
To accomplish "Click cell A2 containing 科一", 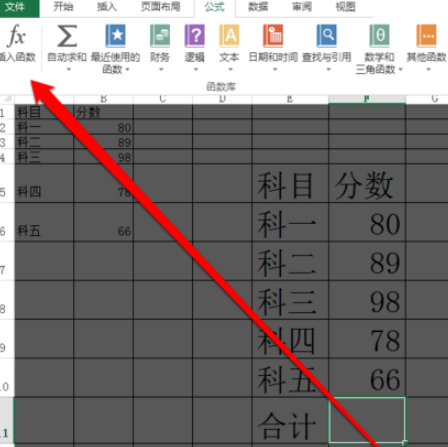I will pyautogui.click(x=44, y=127).
